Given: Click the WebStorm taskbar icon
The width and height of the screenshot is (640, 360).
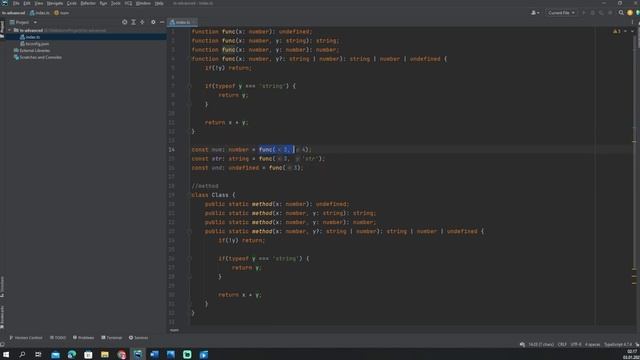Looking at the screenshot, I should pyautogui.click(x=138, y=354).
